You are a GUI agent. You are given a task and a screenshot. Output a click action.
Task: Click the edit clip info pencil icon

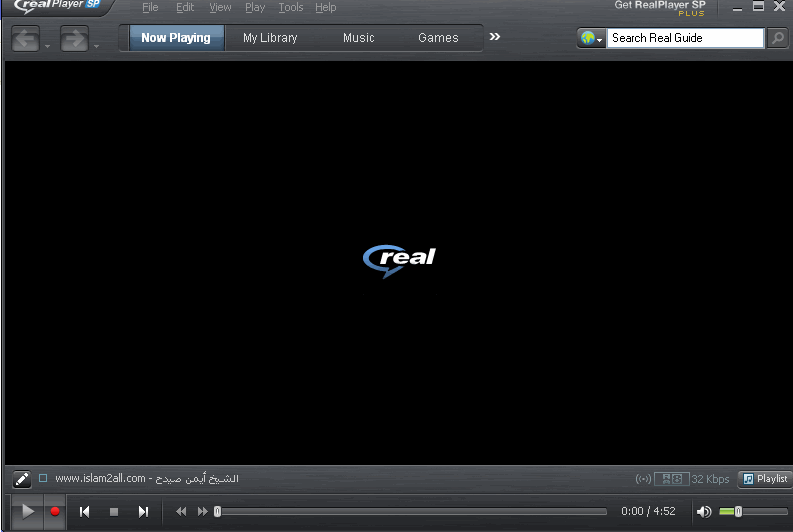tap(22, 479)
